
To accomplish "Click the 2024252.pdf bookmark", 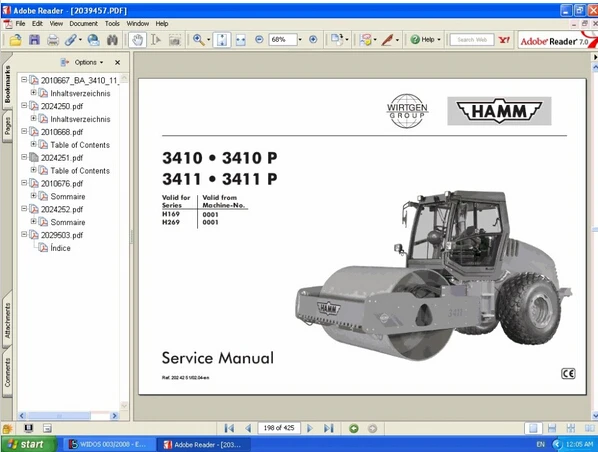I will tap(62, 209).
